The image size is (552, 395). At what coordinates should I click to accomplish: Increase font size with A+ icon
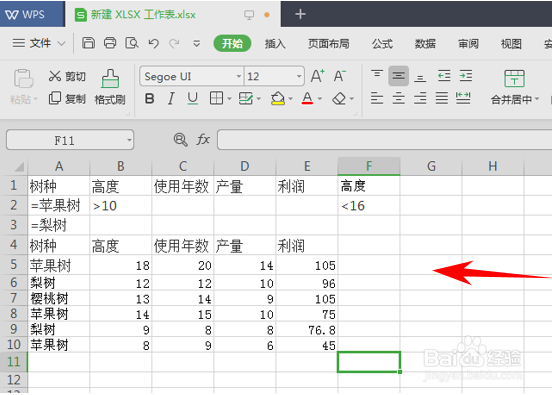(x=318, y=76)
